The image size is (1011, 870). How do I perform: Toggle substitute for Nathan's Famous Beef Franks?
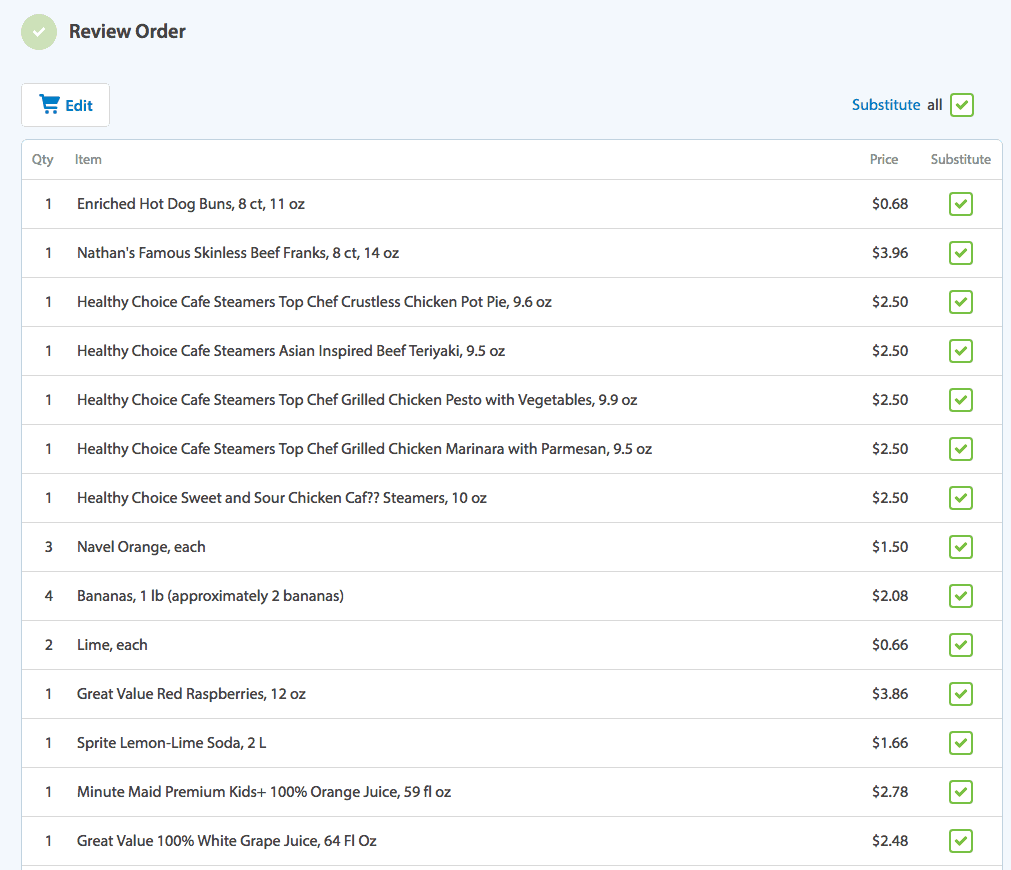click(x=960, y=253)
